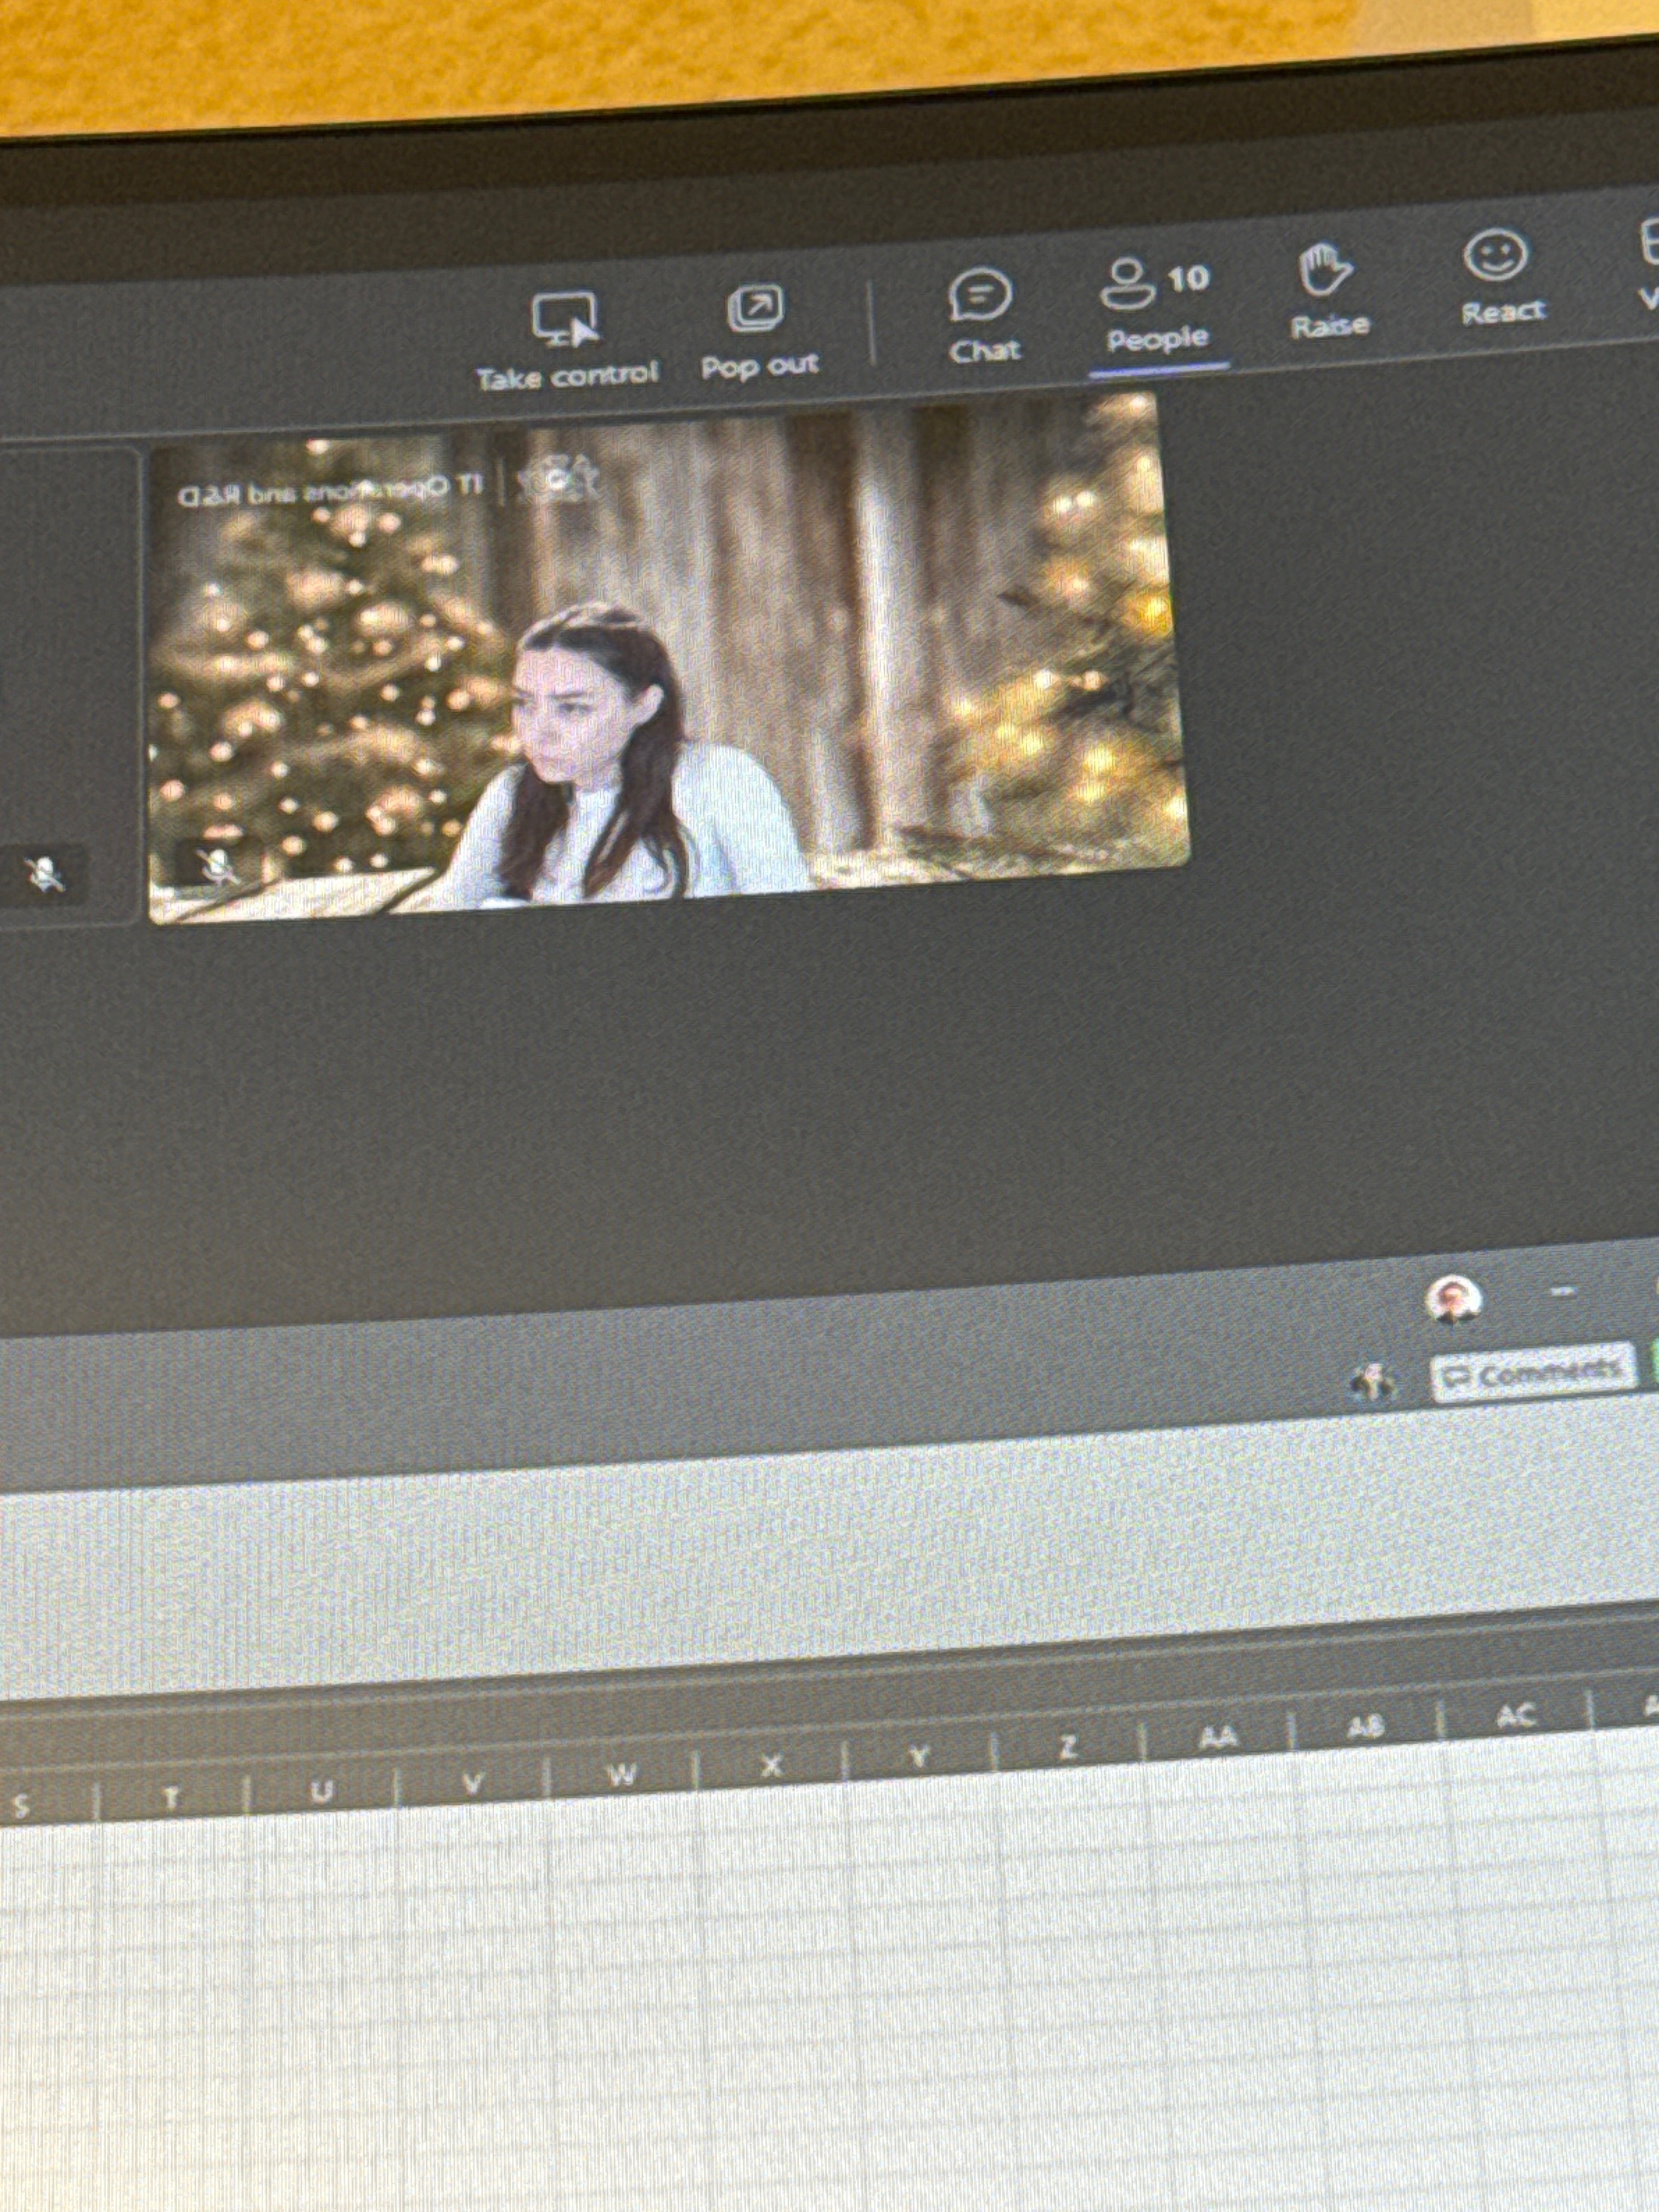Select column Z header
1659x2212 pixels.
tap(1067, 1747)
